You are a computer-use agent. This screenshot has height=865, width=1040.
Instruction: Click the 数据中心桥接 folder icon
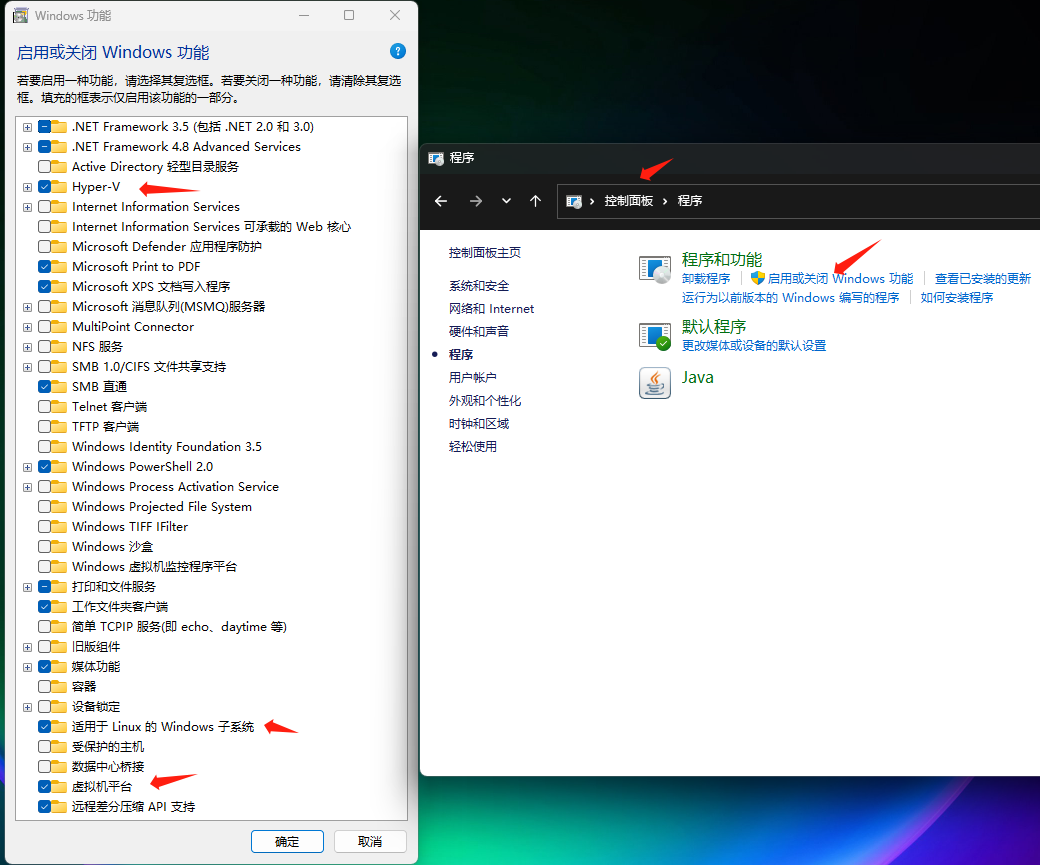[x=60, y=767]
